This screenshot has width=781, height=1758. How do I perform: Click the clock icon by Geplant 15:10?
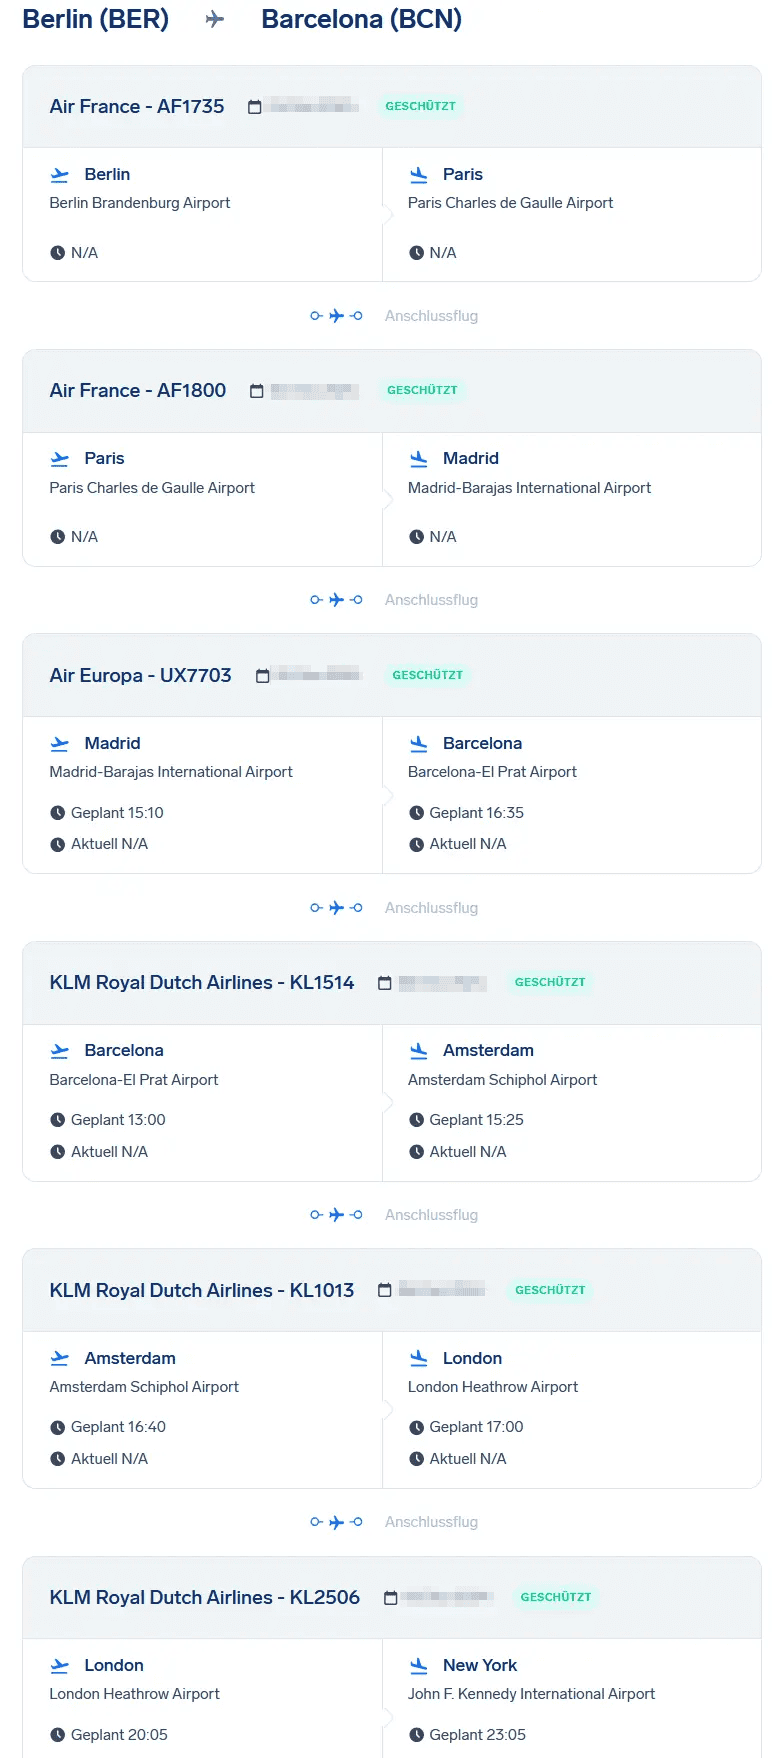click(x=58, y=813)
